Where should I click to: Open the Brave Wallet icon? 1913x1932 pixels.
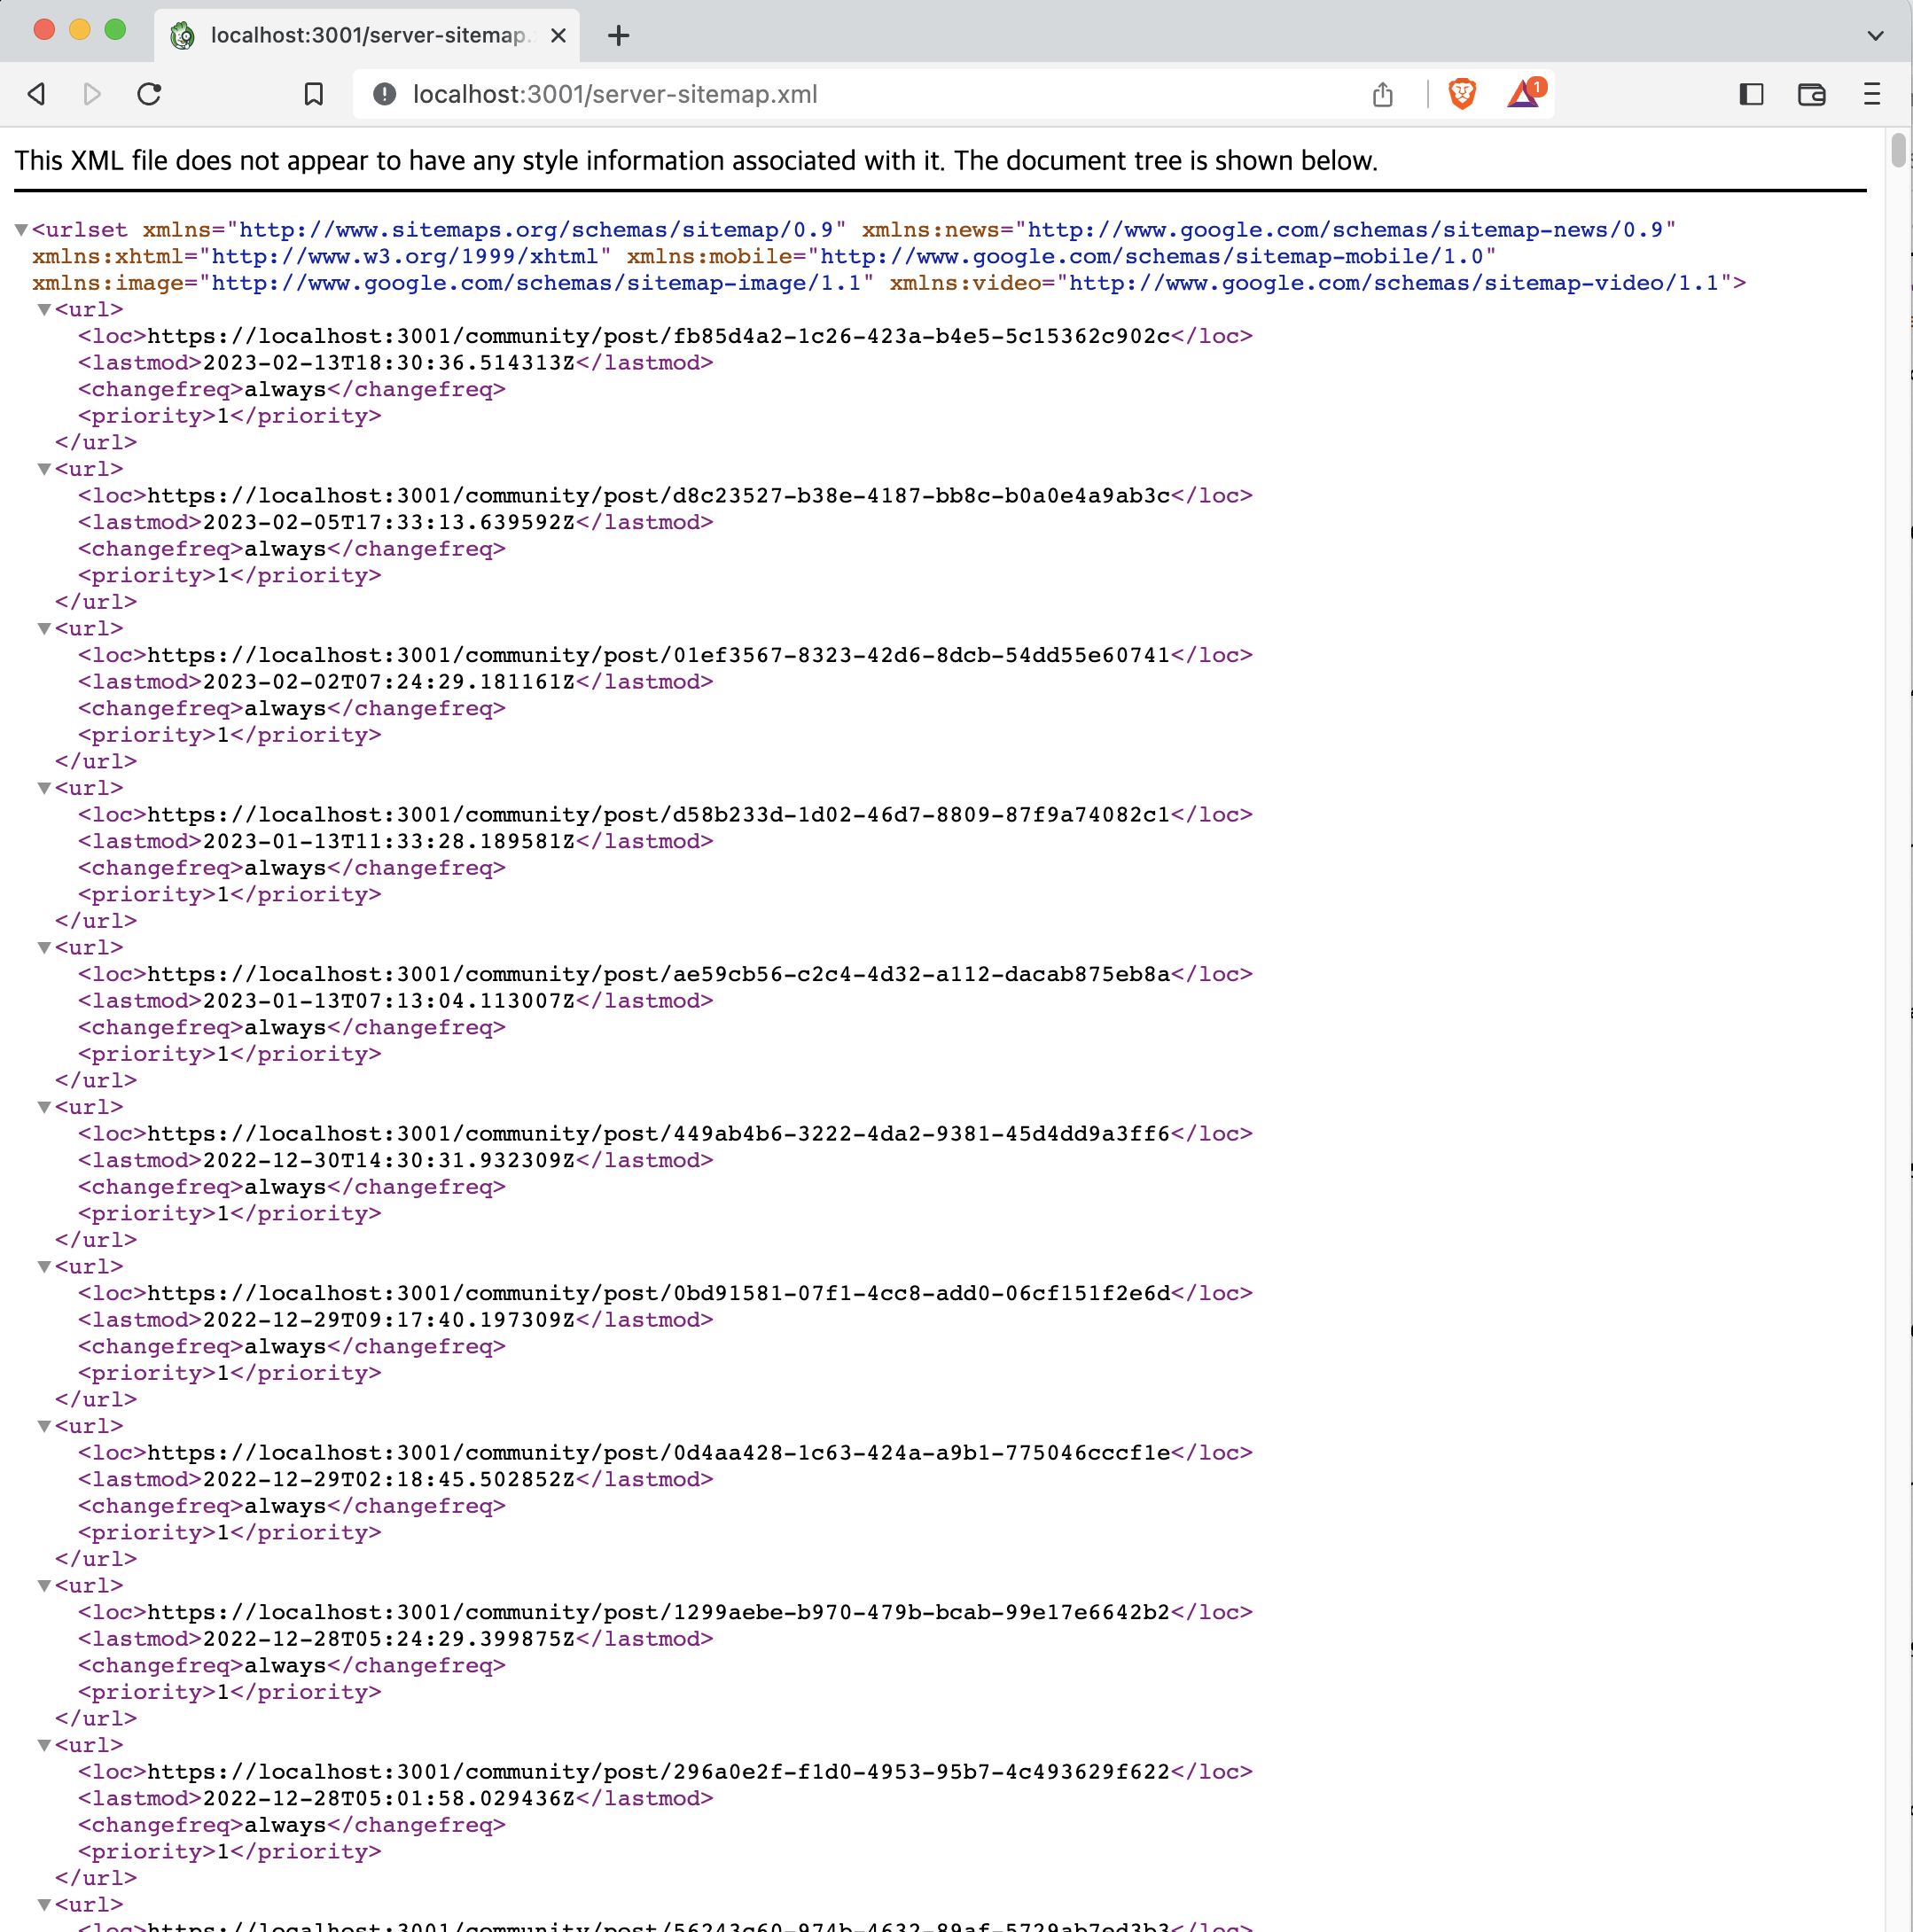pyautogui.click(x=1811, y=94)
